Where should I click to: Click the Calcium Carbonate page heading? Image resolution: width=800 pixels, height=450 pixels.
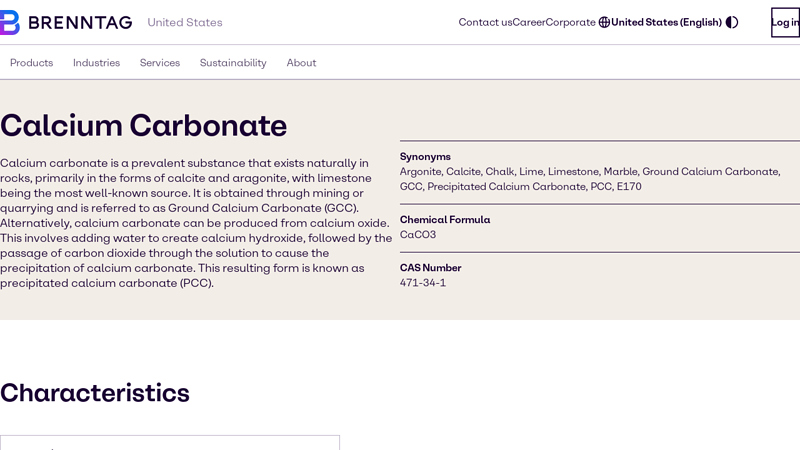click(x=143, y=126)
